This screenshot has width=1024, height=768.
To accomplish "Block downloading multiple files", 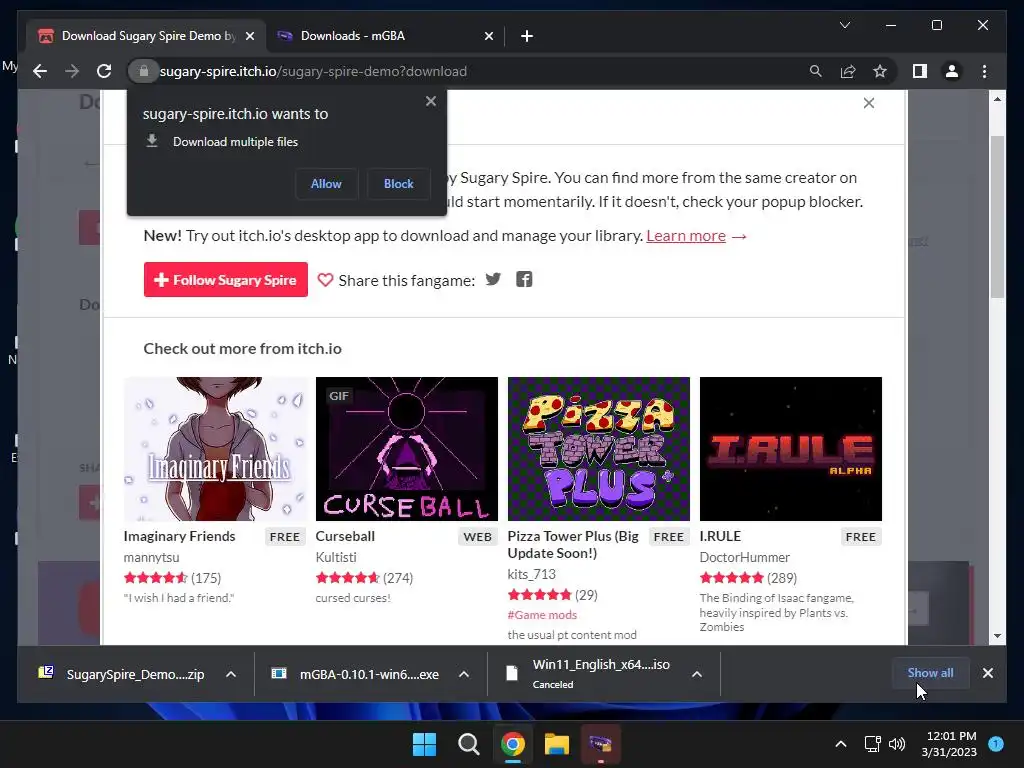I will click(398, 184).
